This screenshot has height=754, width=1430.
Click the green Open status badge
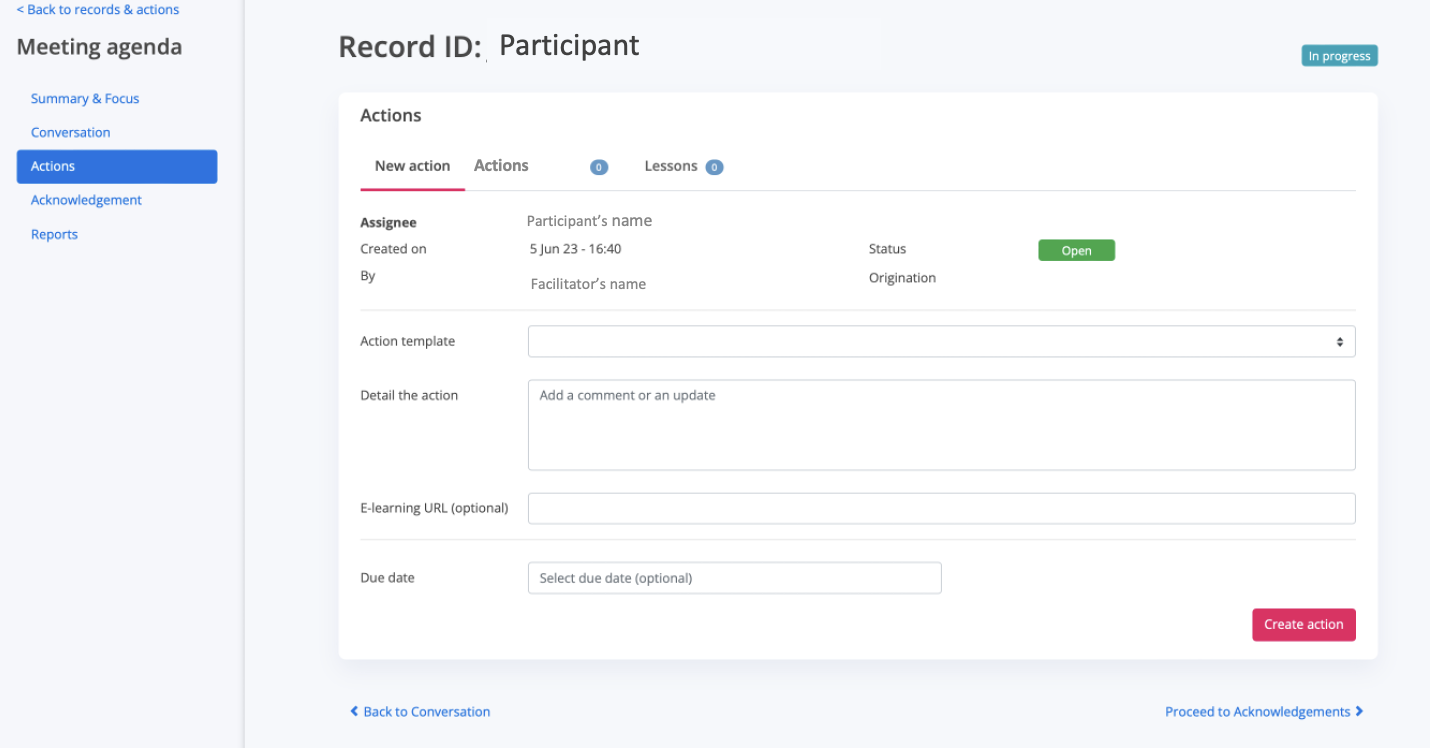point(1076,251)
